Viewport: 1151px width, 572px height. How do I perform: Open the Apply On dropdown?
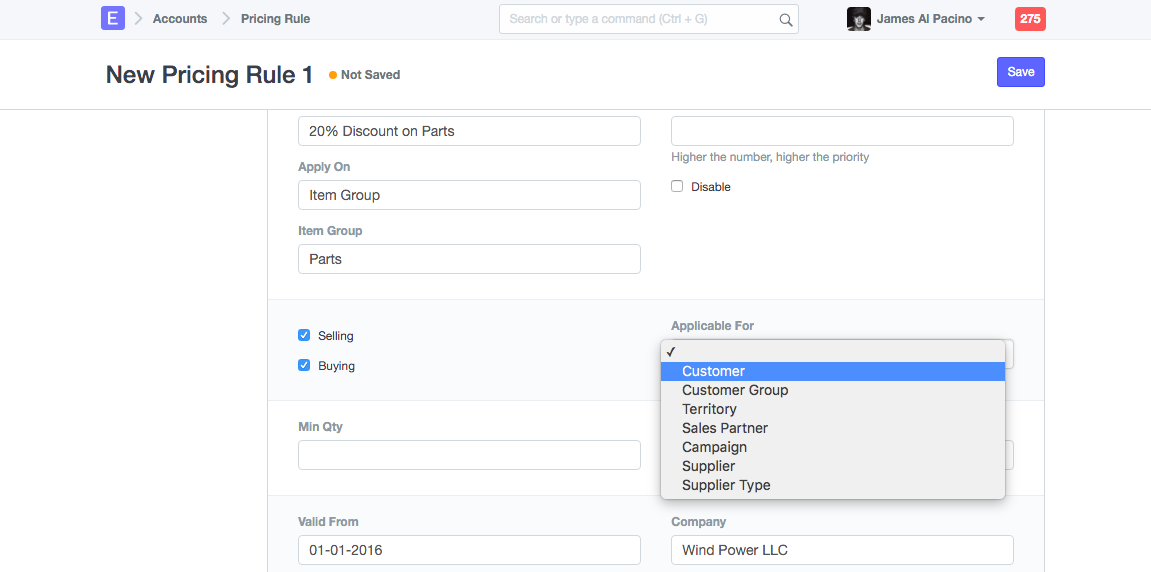pos(469,195)
